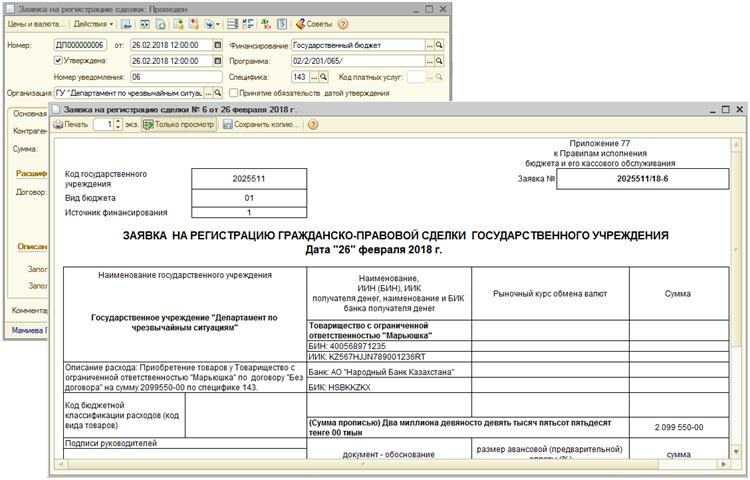The height and width of the screenshot is (480, 750).
Task: Switch to the Основная tab
Action: click(x=30, y=113)
